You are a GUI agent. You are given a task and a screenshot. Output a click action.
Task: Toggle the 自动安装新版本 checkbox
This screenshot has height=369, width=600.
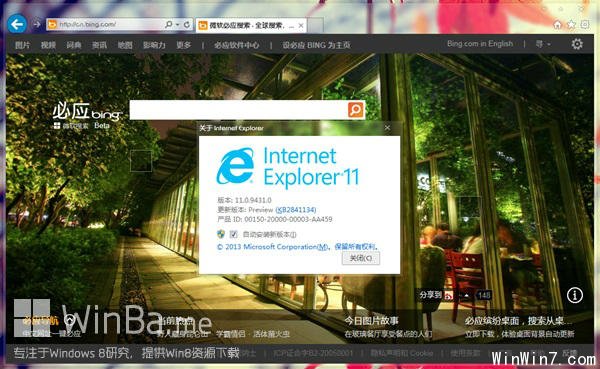233,234
